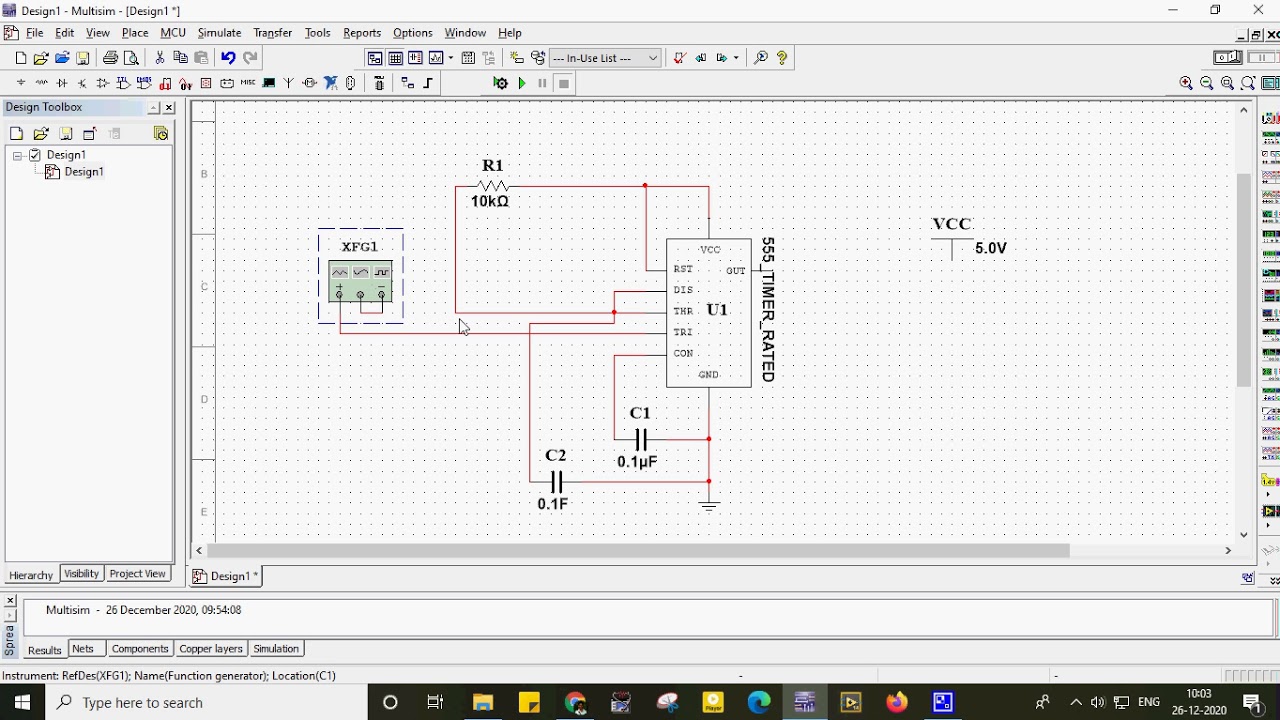Screen dimensions: 1280x720
Task: Switch to the Nets spreadsheet tab
Action: 83,649
